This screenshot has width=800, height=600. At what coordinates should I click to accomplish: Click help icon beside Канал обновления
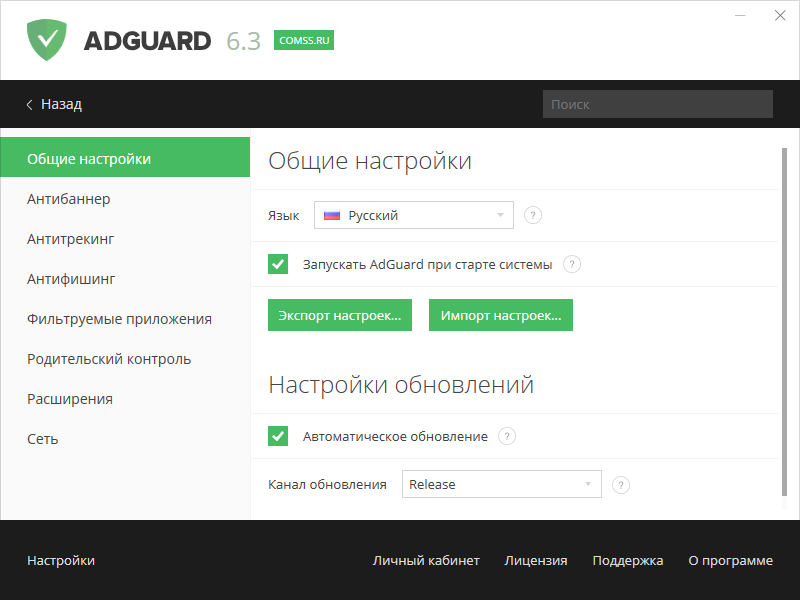[x=620, y=485]
